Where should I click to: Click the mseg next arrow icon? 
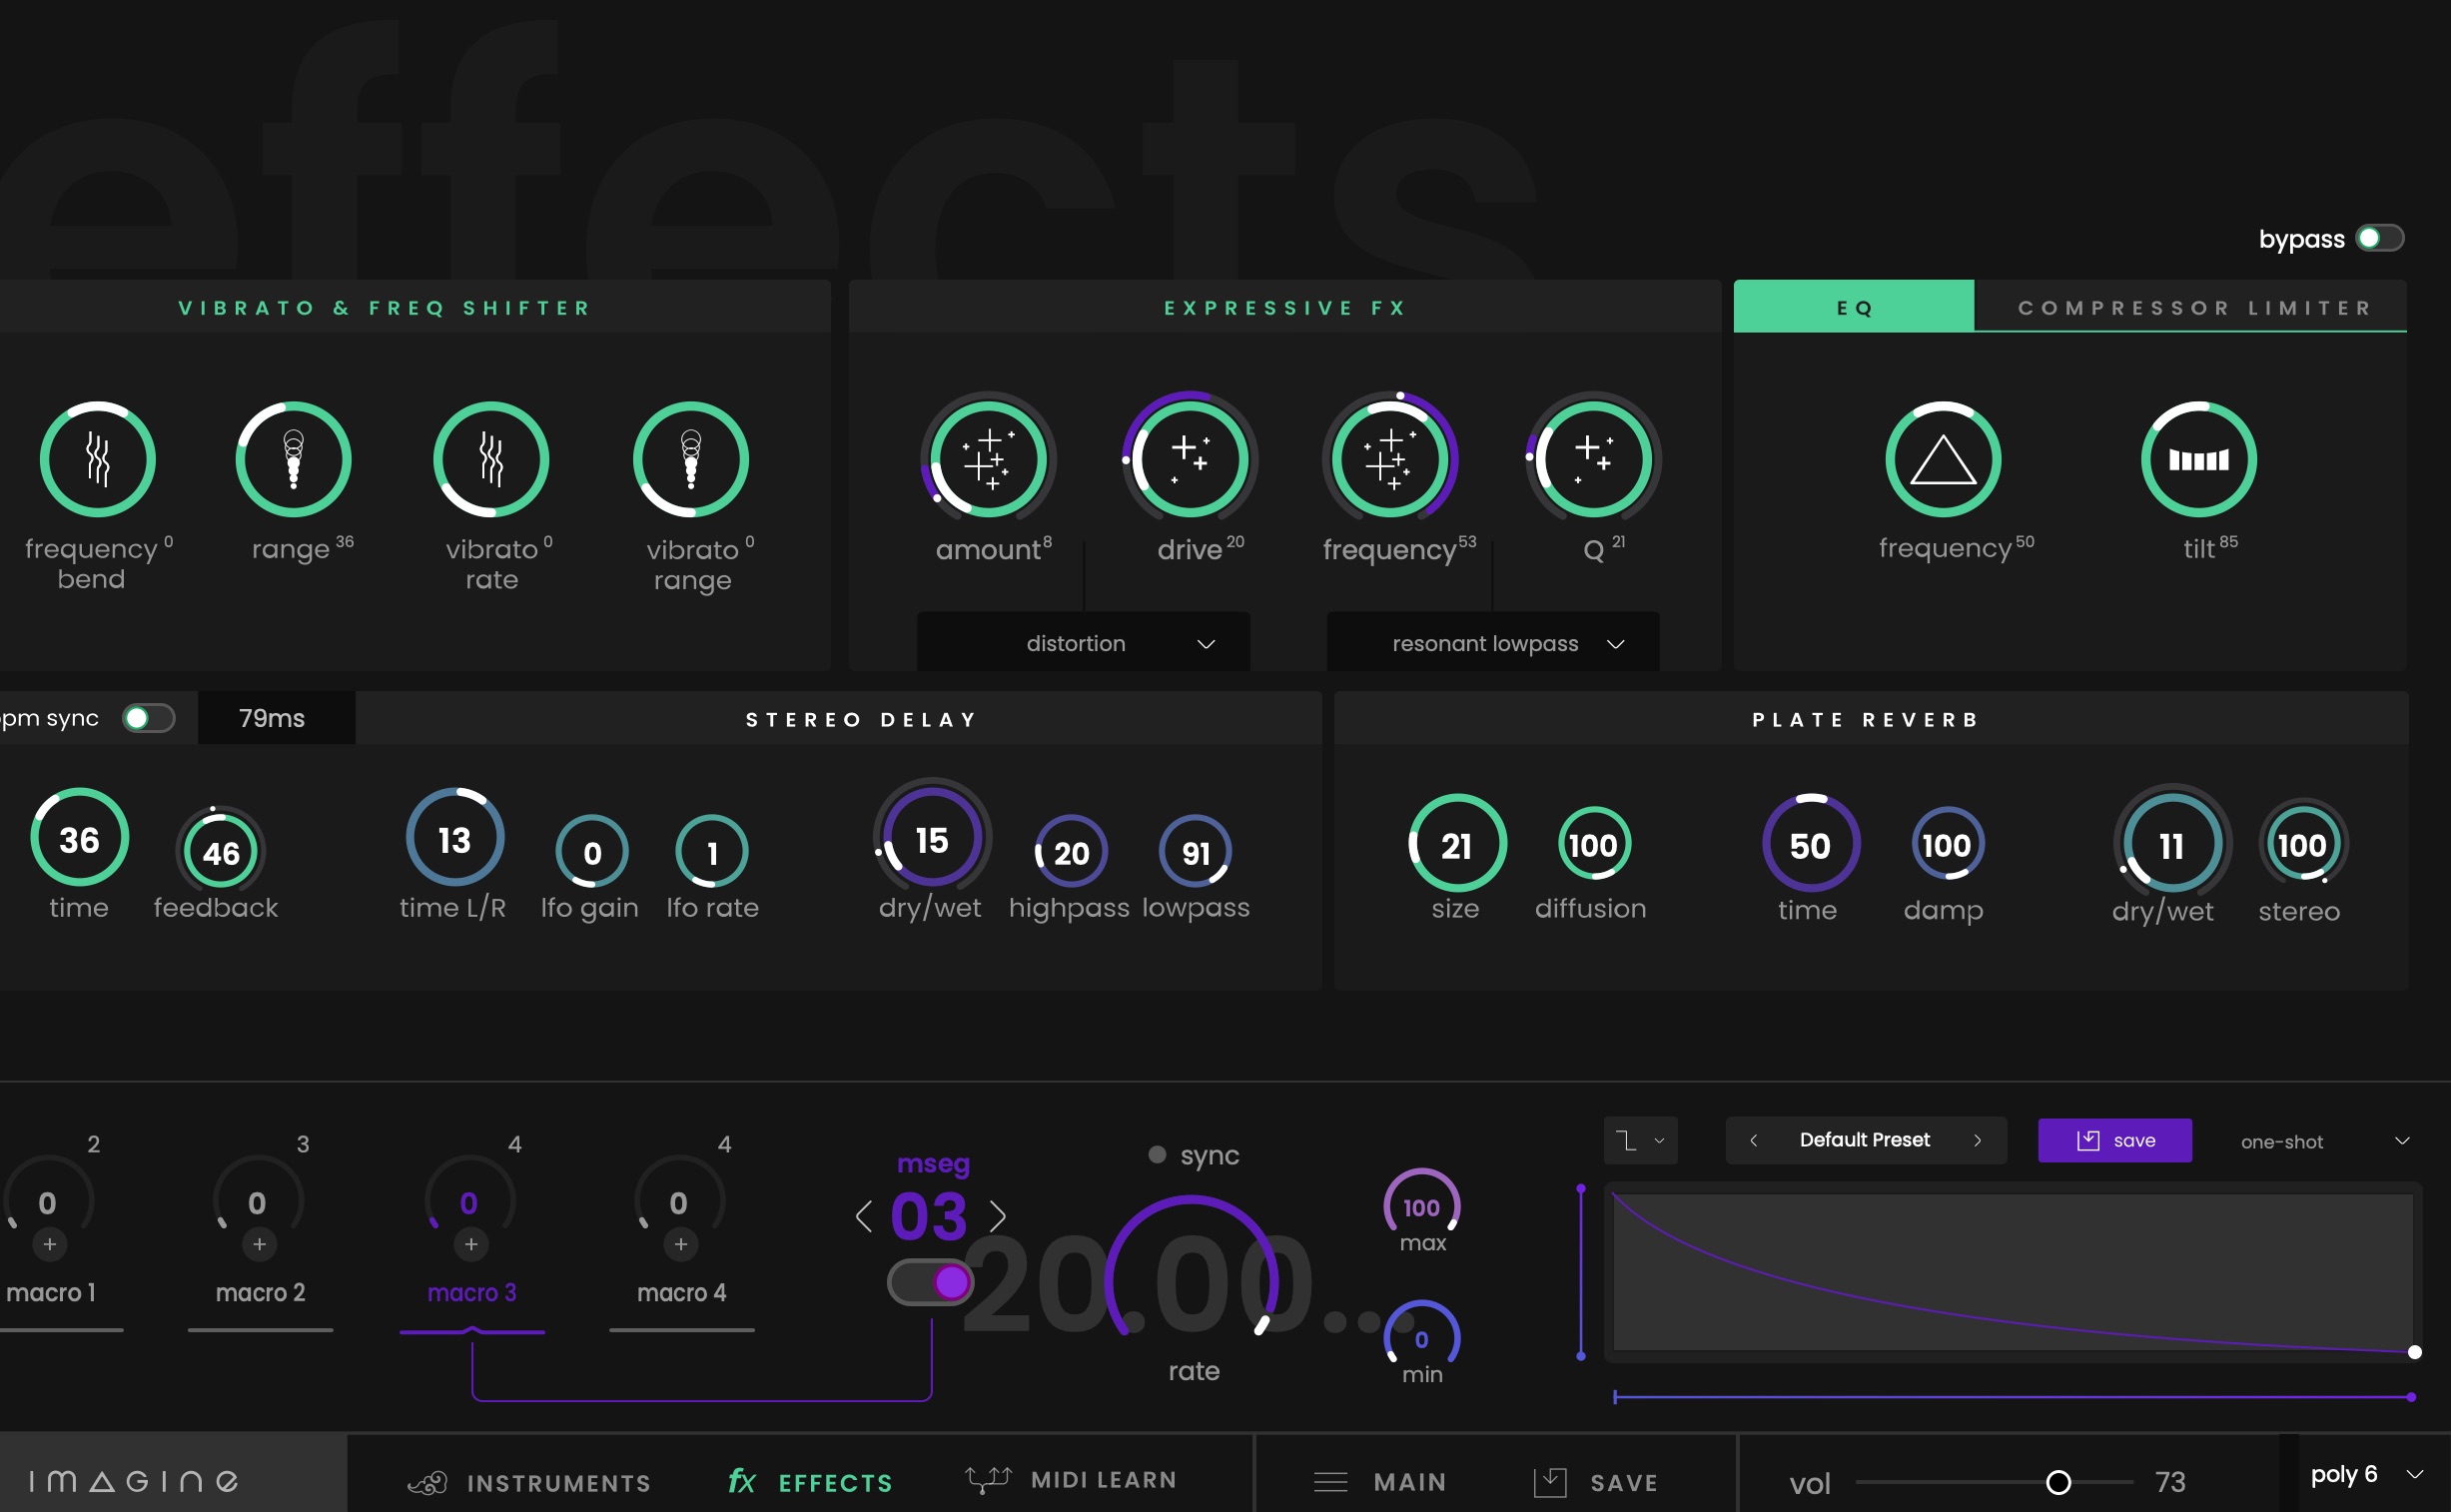[x=997, y=1216]
